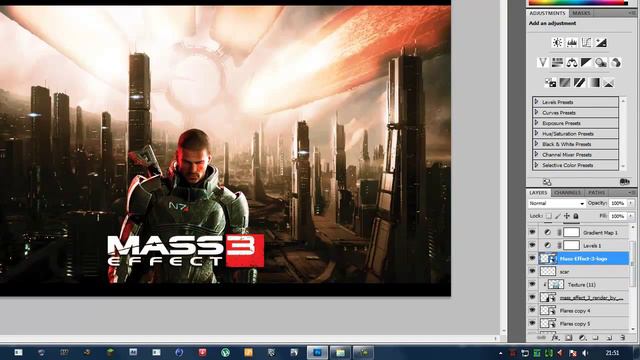Toggle lock image pixels brush icon
This screenshot has height=360, width=640.
pyautogui.click(x=558, y=216)
